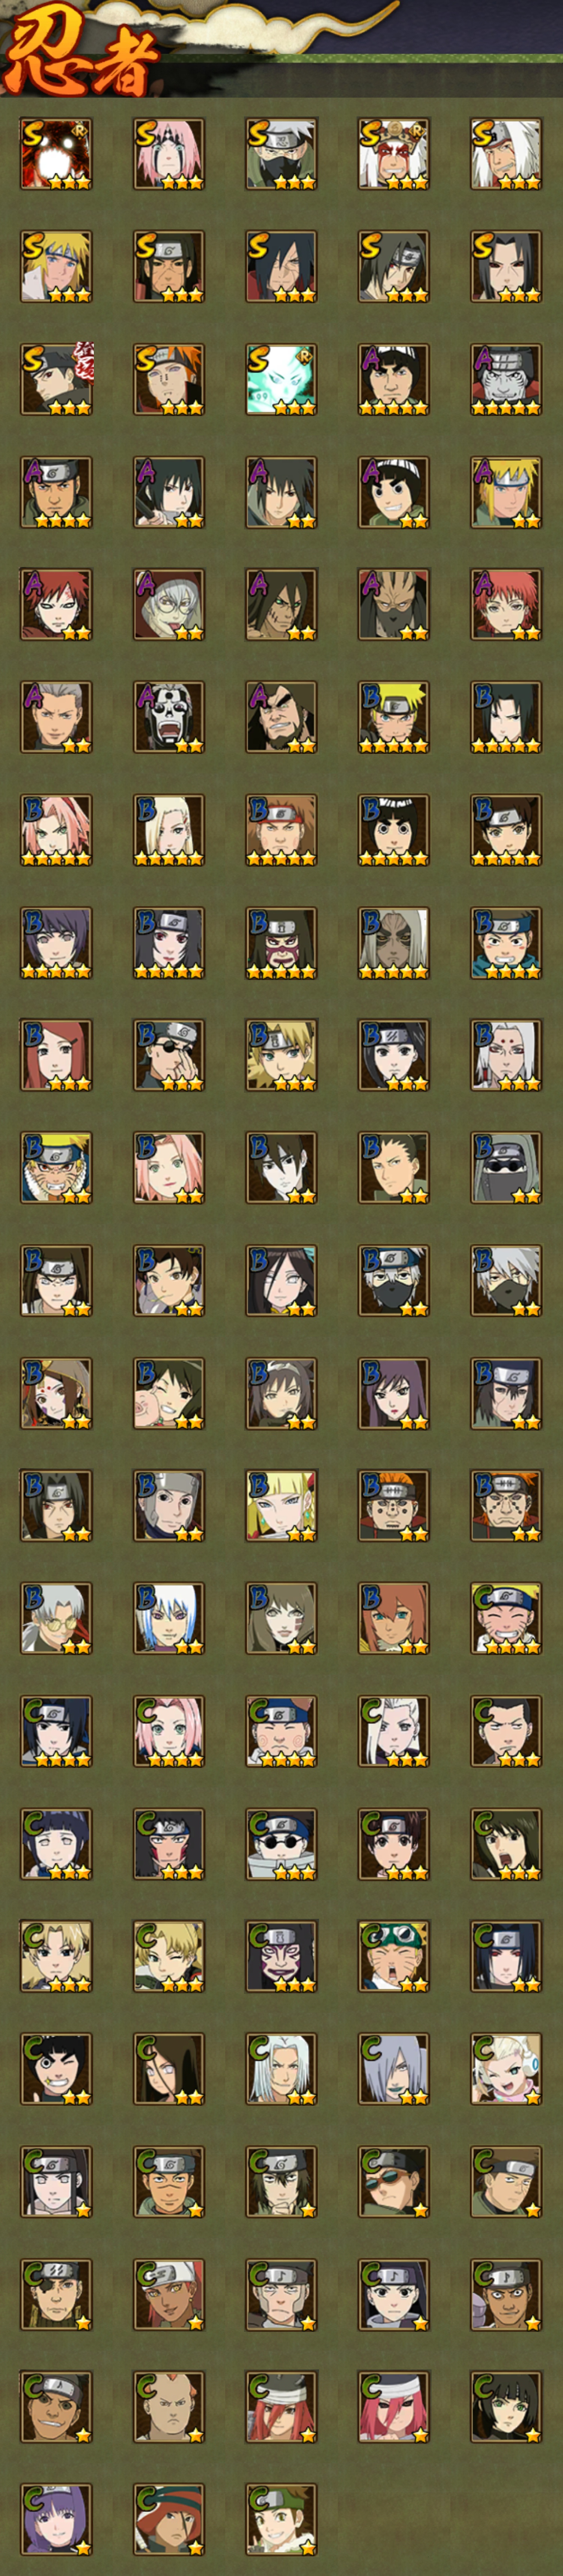Pick the A-rank Might Guy five-star portrait
563x2576 pixels.
pos(394,379)
